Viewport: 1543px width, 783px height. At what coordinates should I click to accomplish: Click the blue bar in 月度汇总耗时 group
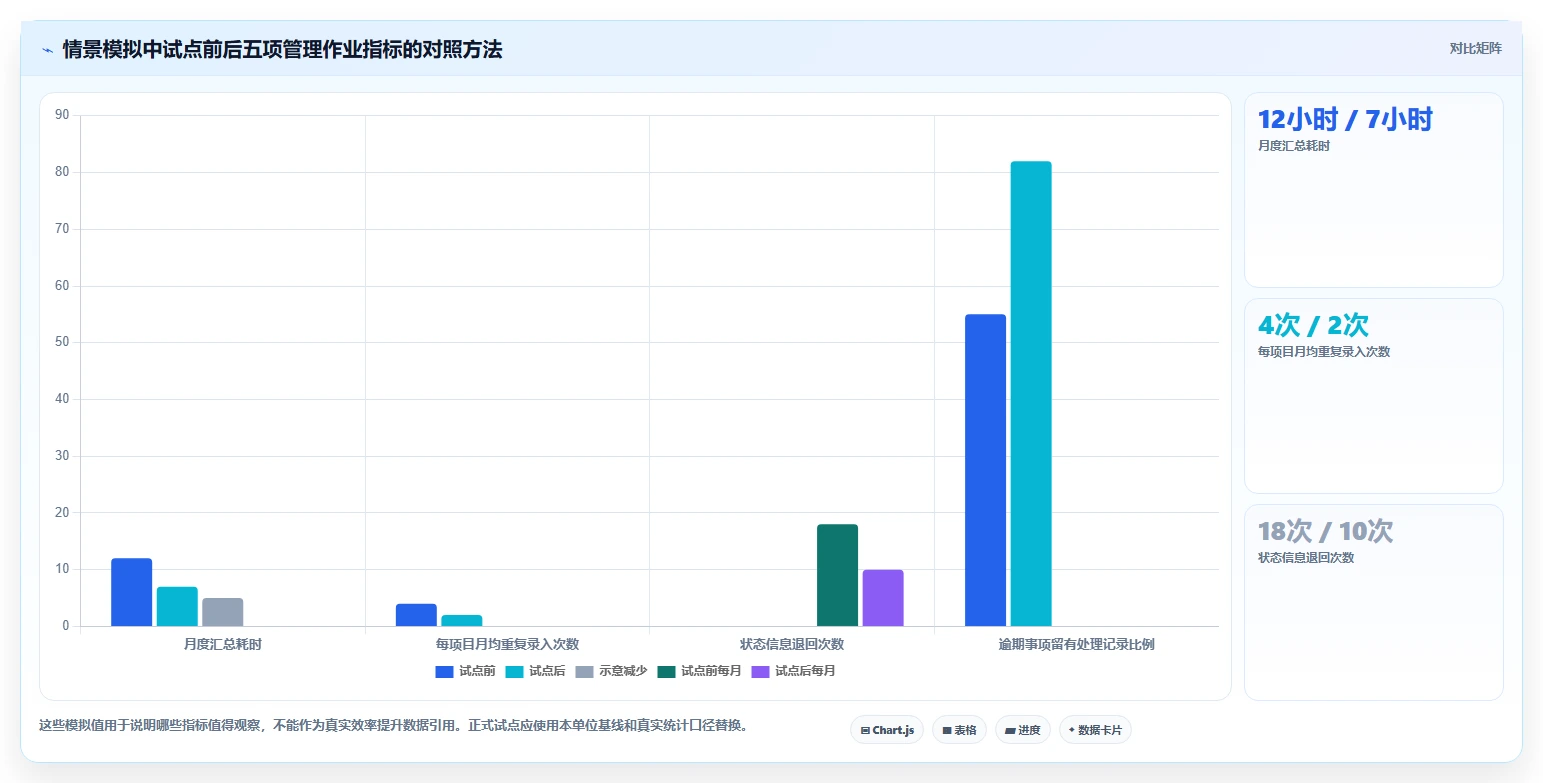(x=131, y=592)
